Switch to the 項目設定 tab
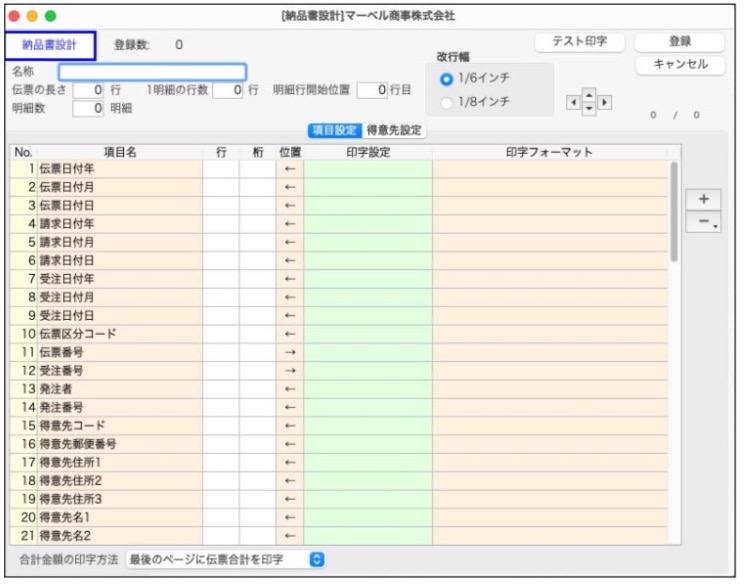746x585 pixels. pos(335,130)
